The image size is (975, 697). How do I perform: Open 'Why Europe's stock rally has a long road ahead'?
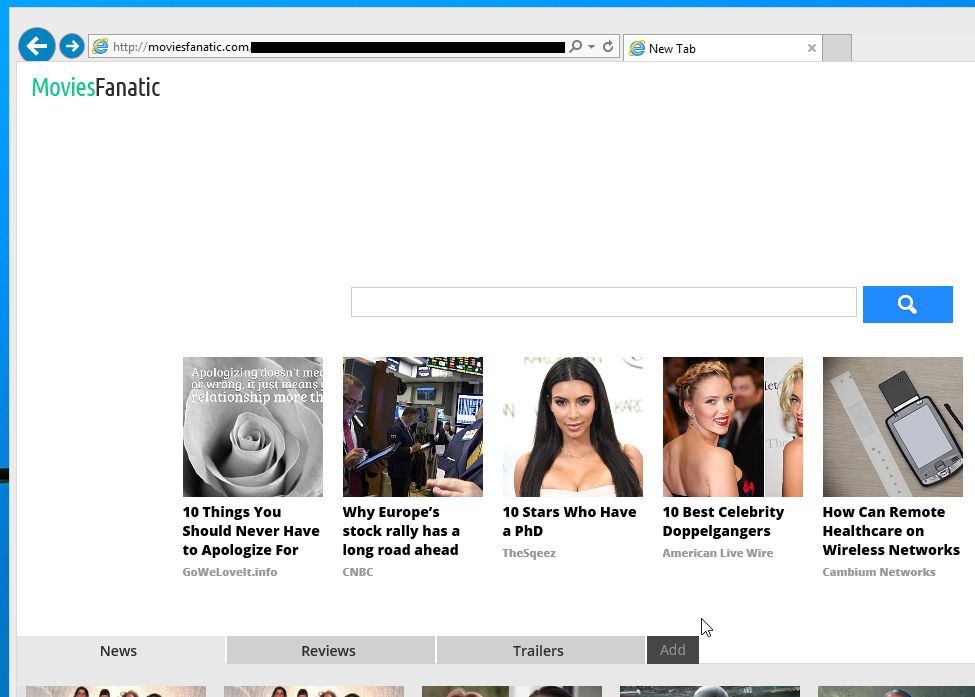pos(401,531)
